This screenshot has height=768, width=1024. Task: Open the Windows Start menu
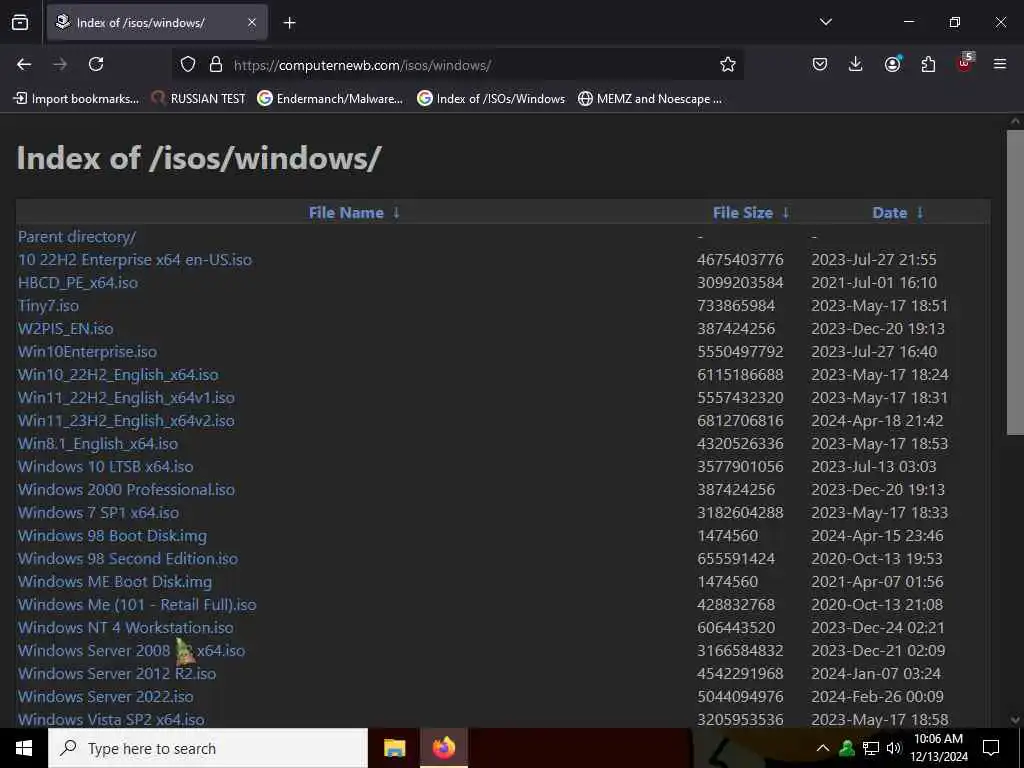24,748
